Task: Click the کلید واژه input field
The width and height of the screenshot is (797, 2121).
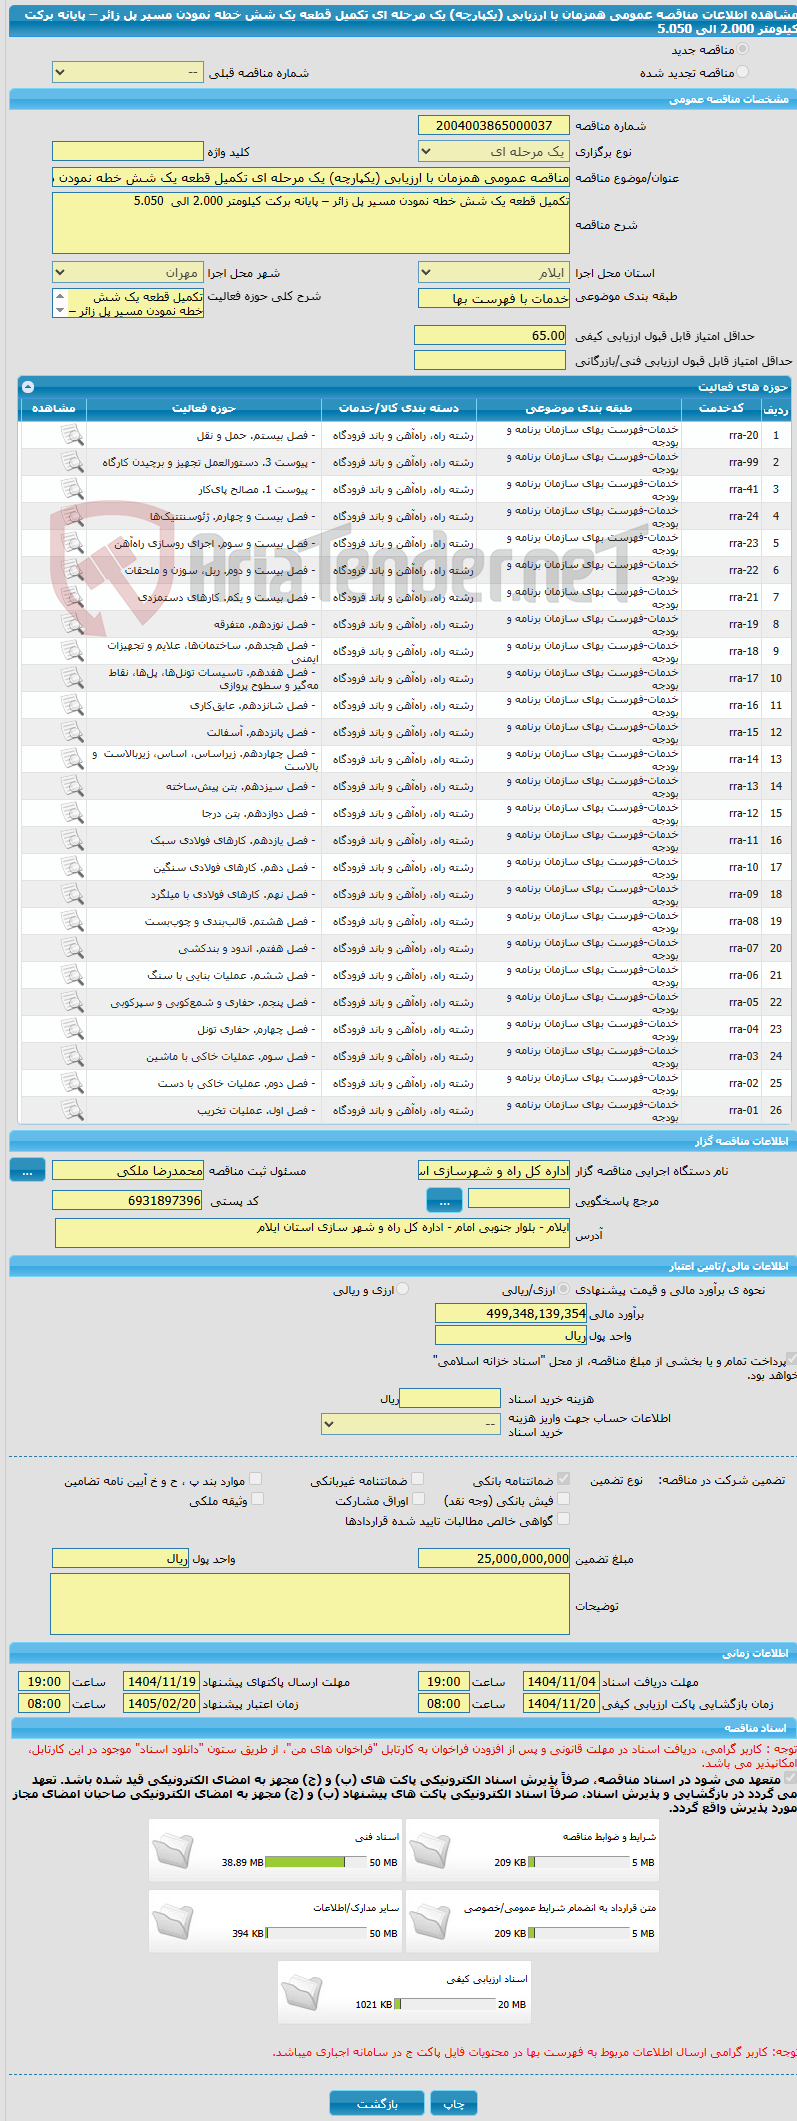Action: tap(128, 151)
